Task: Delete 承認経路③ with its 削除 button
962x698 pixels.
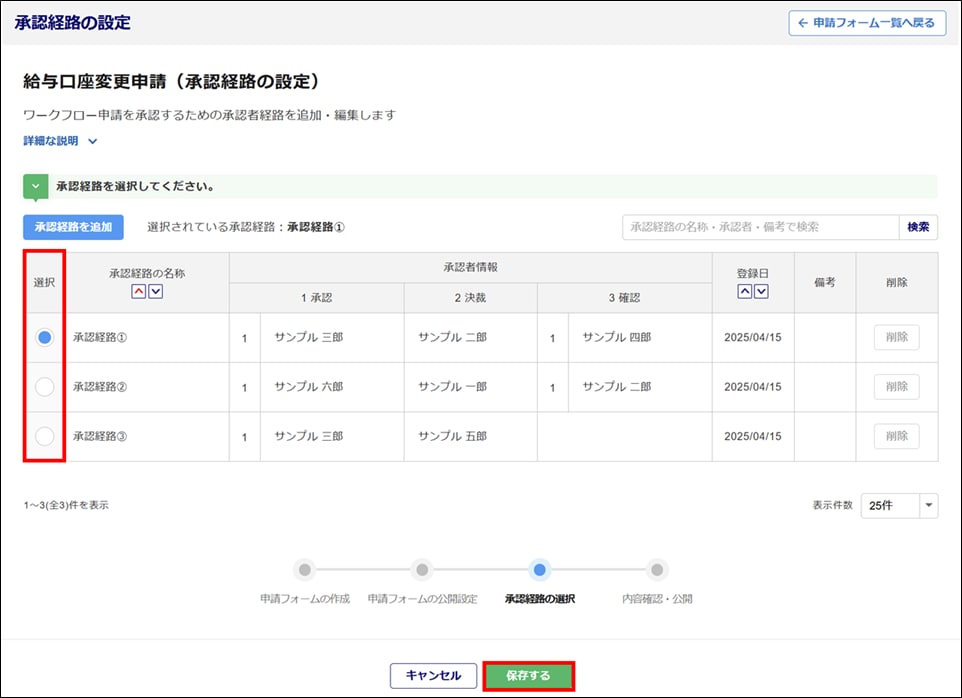Action: (x=896, y=436)
